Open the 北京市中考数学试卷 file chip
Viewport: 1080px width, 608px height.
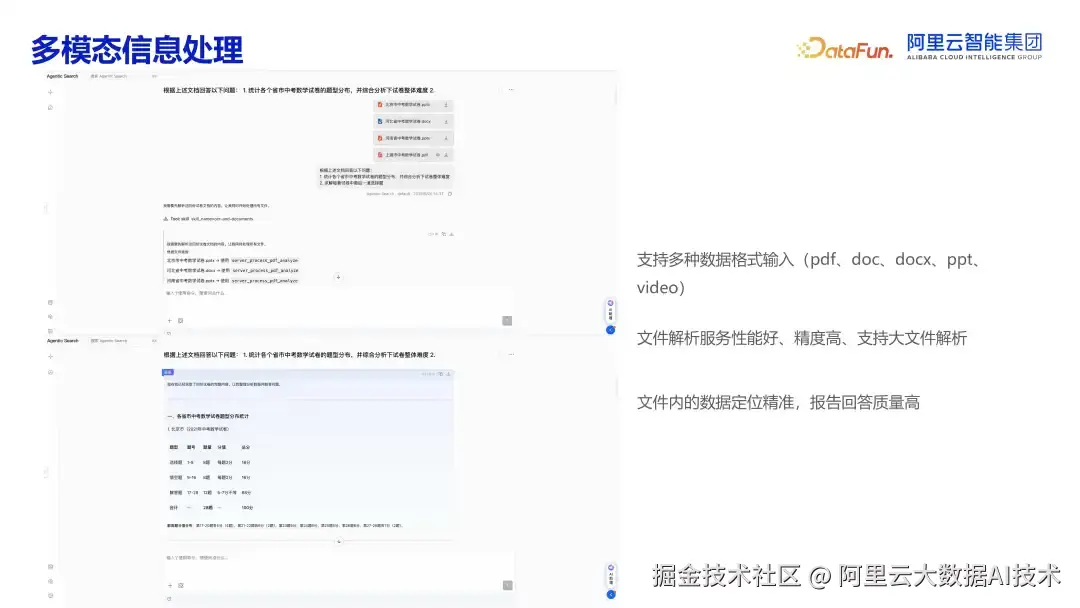pos(413,105)
